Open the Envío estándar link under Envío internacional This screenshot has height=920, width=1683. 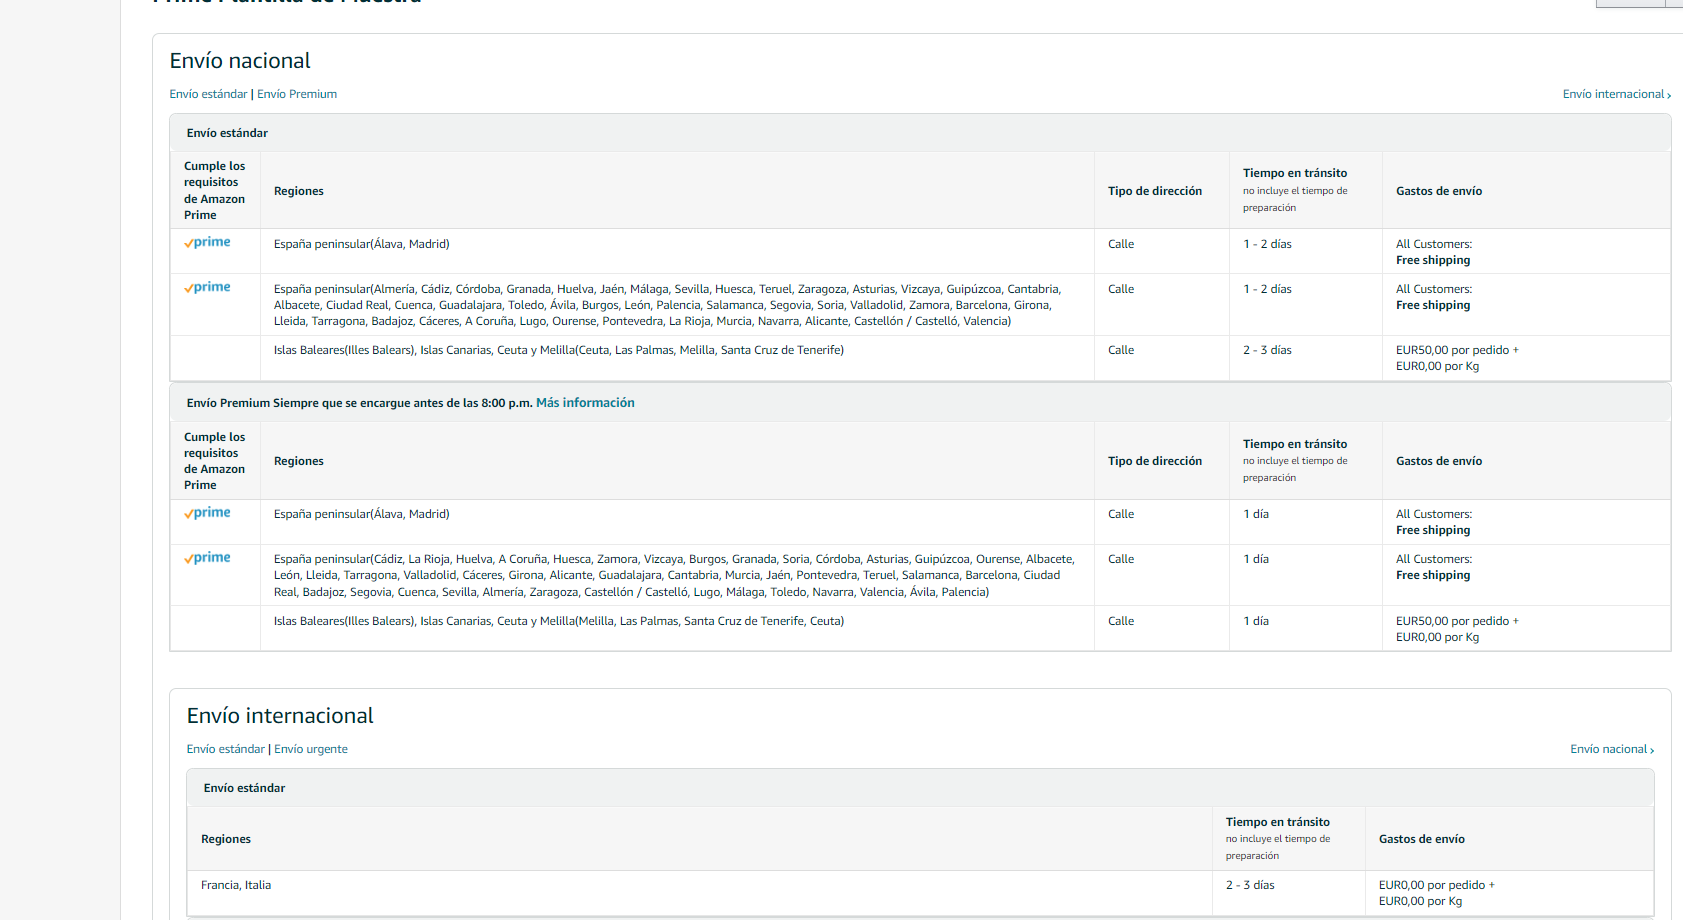225,749
